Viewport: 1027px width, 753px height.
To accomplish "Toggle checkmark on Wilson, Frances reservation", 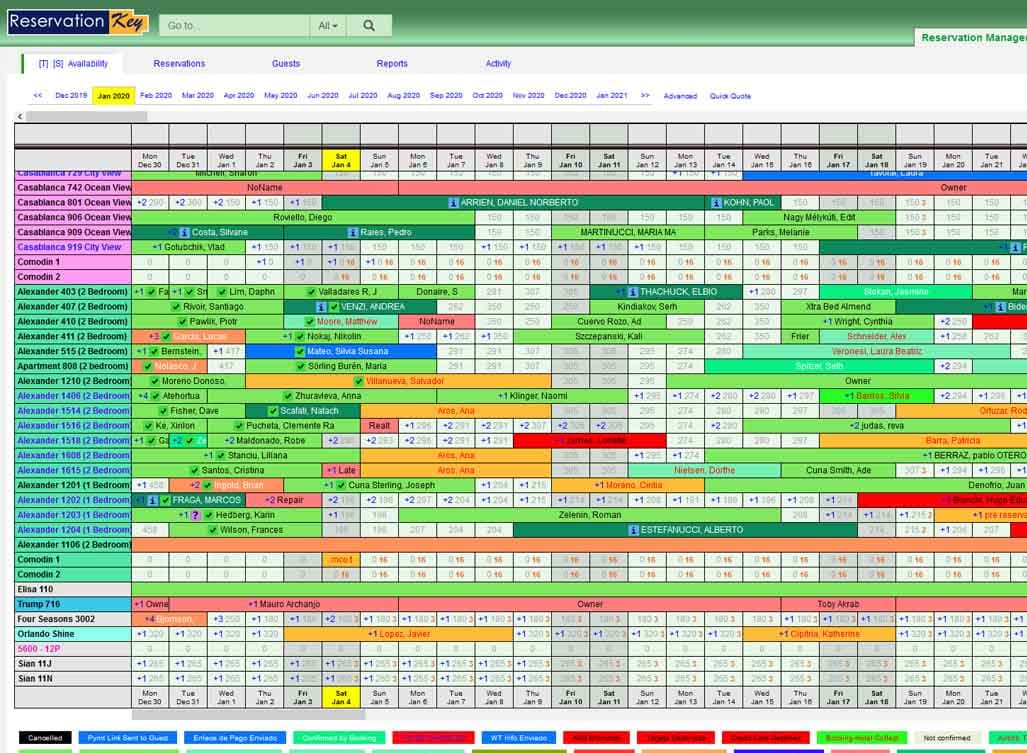I will 213,531.
